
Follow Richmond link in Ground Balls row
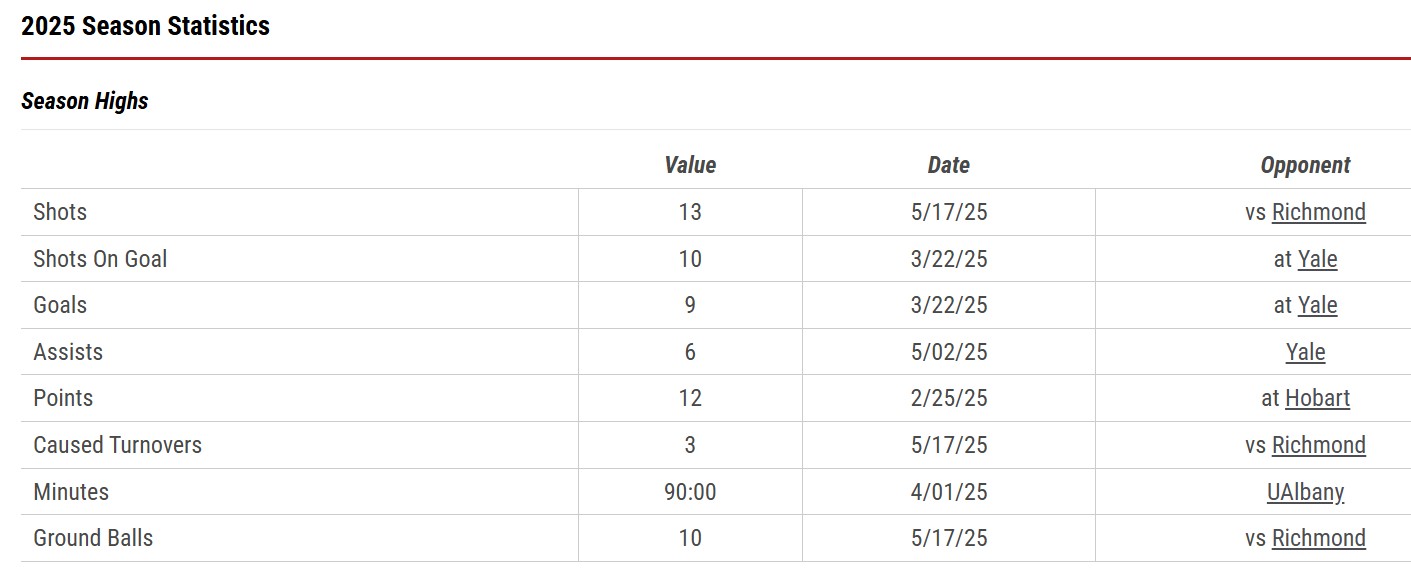coord(1318,538)
